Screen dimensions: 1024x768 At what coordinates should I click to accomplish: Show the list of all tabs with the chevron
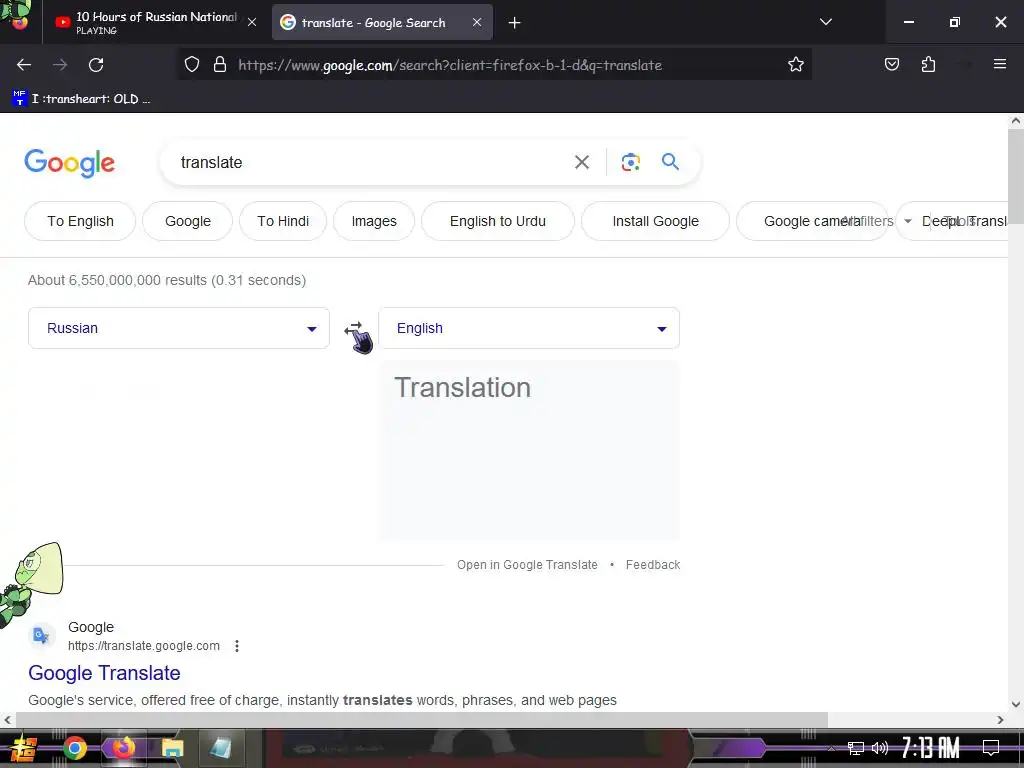[825, 22]
